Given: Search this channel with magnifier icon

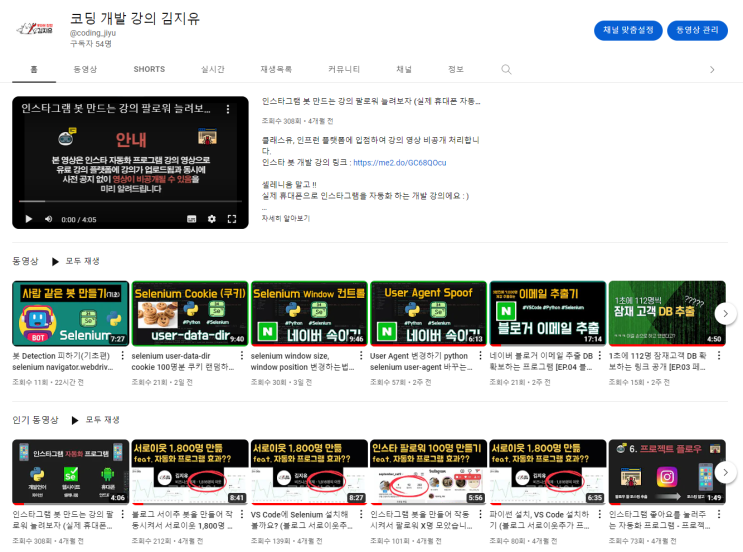Looking at the screenshot, I should coord(506,70).
